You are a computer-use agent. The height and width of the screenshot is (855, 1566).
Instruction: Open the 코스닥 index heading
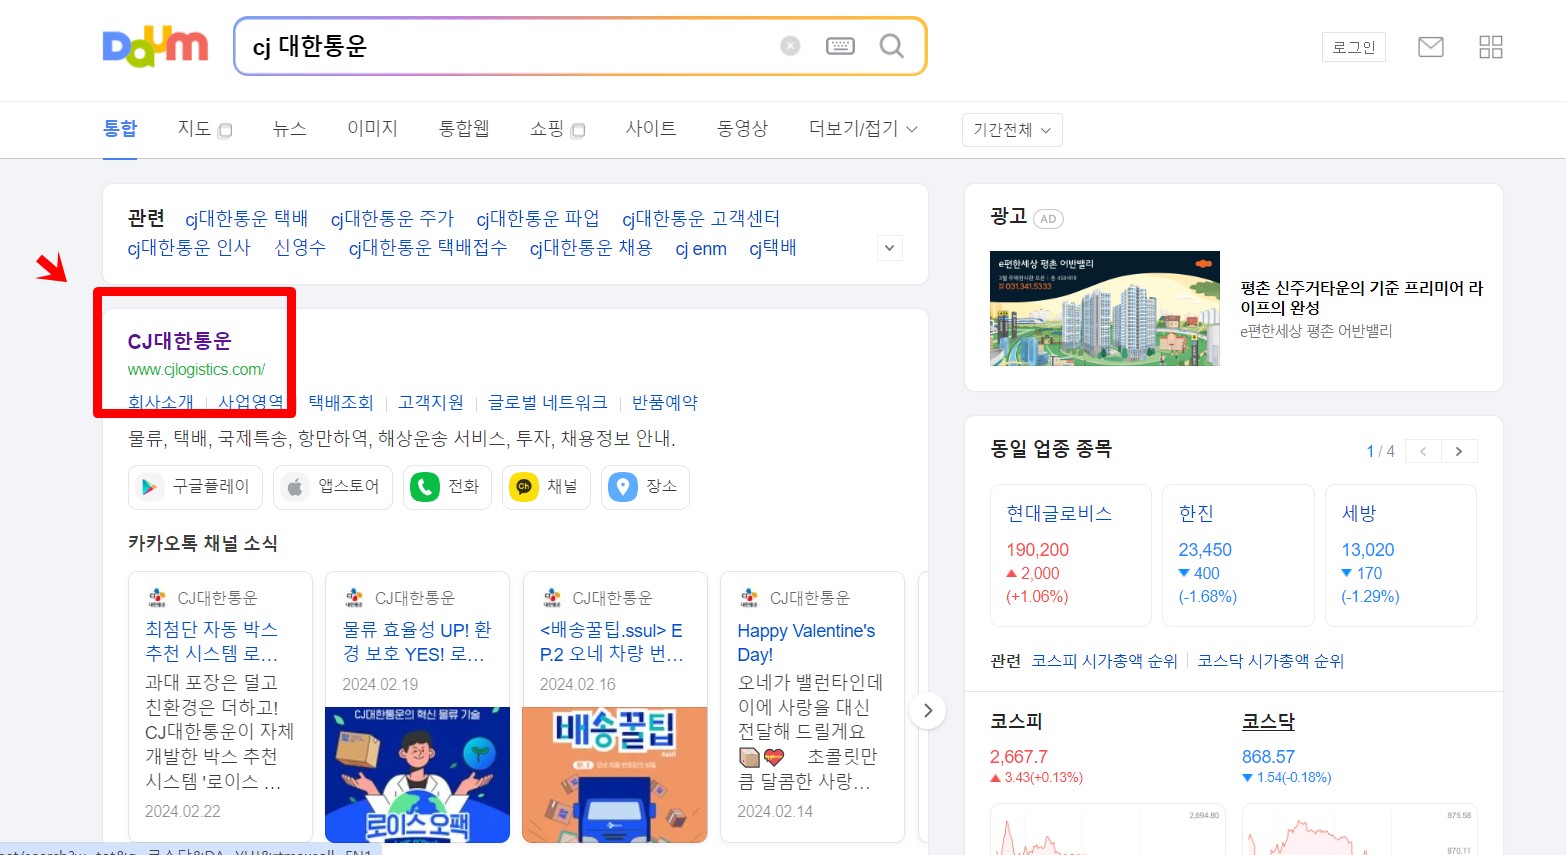pyautogui.click(x=1268, y=721)
